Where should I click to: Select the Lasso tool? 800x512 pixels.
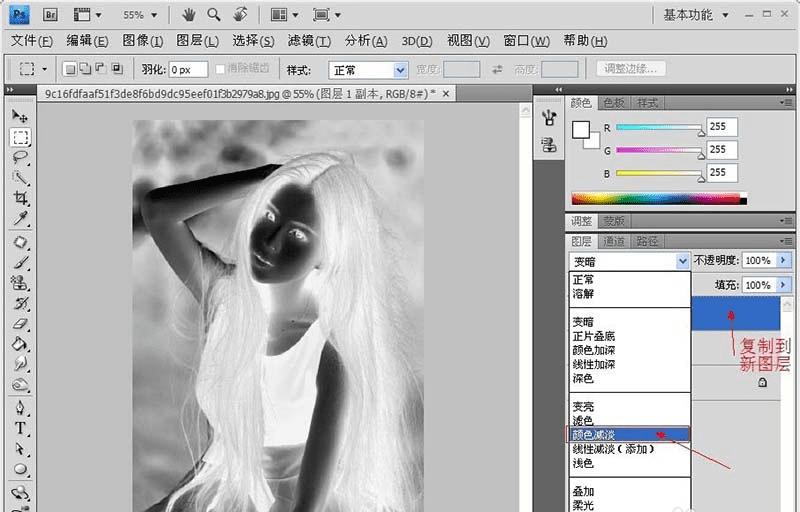click(20, 157)
